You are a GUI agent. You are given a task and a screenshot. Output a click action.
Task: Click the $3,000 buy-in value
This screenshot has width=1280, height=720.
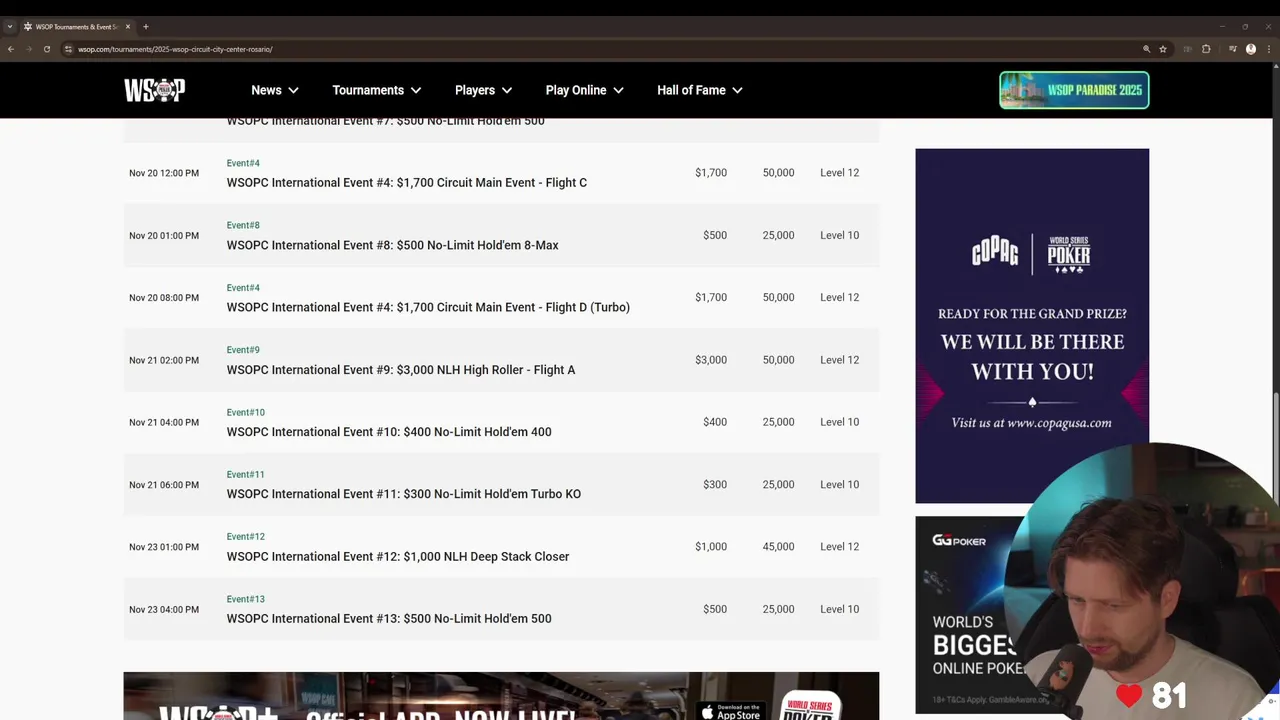pos(711,360)
